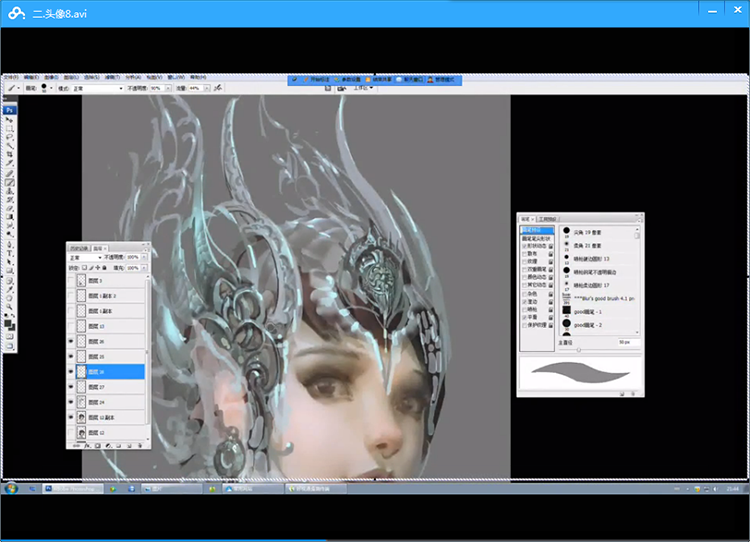Open 文件(F) menu
Screen dimensions: 750x542
pyautogui.click(x=11, y=77)
